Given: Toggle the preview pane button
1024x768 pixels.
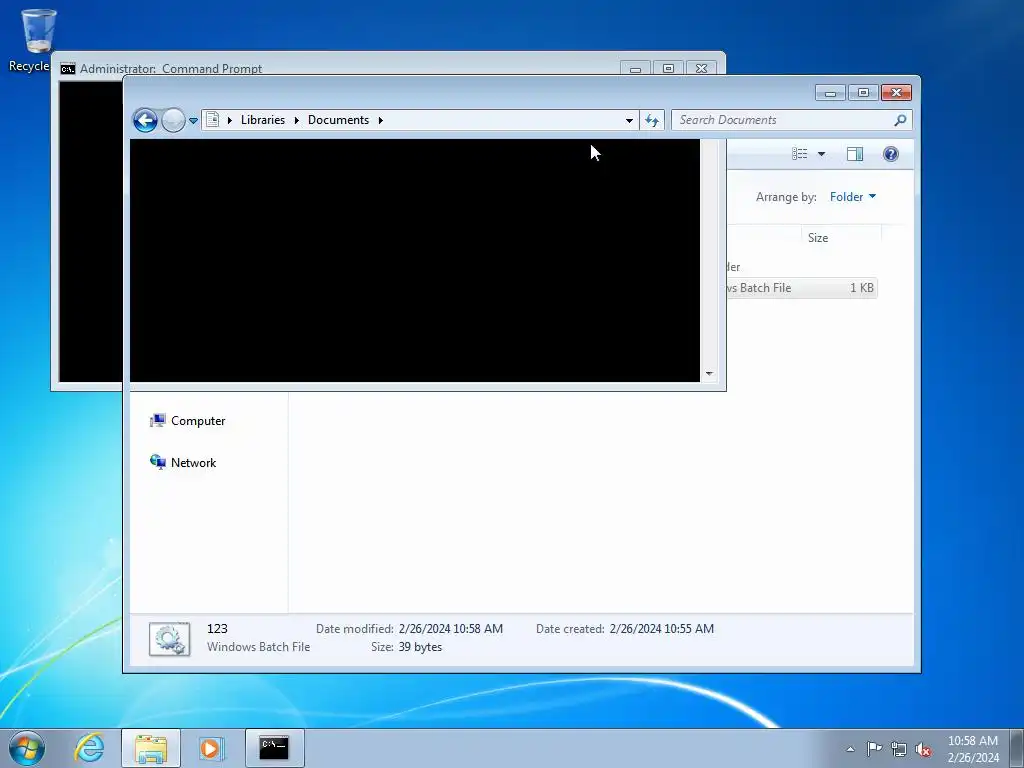Looking at the screenshot, I should point(855,154).
